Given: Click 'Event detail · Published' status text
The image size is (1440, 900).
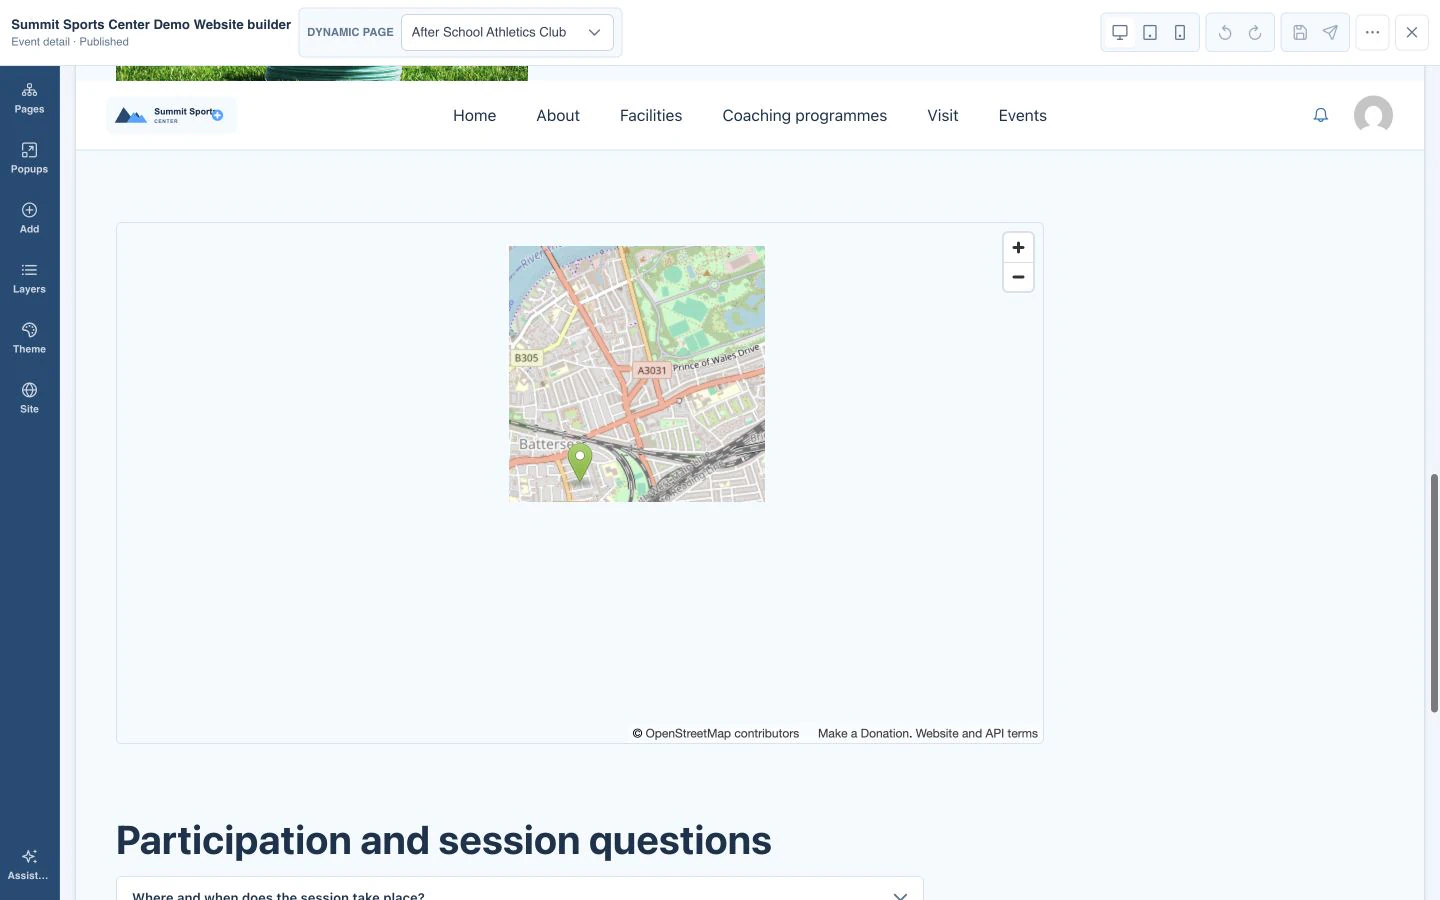Looking at the screenshot, I should coord(70,42).
